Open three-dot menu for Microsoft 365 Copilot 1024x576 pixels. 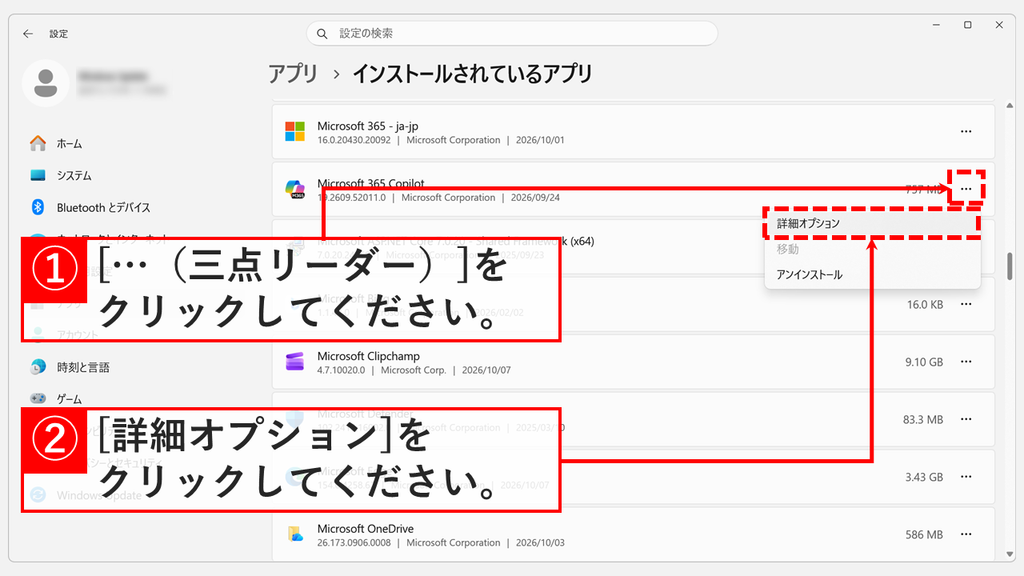[966, 189]
